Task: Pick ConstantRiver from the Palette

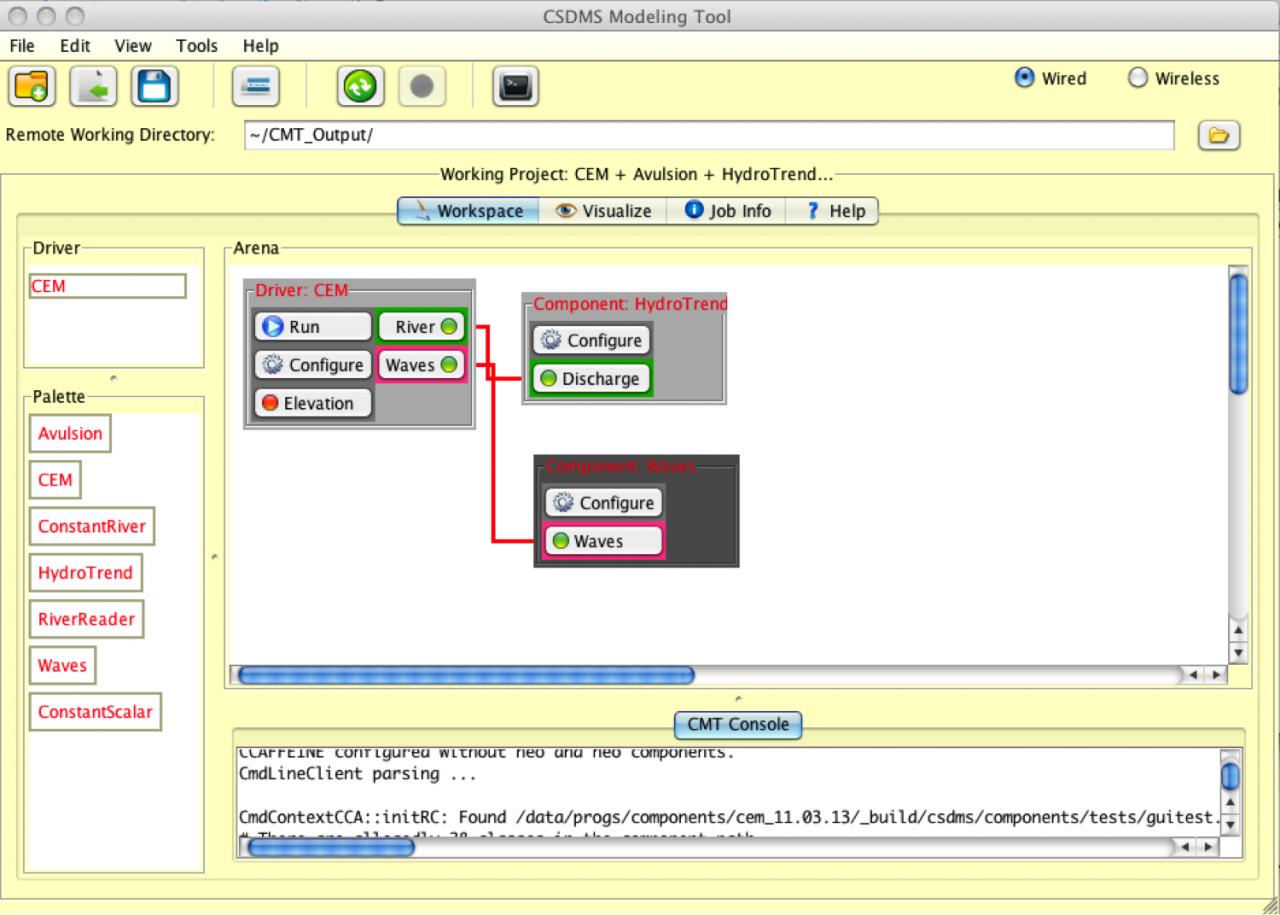Action: pyautogui.click(x=92, y=526)
